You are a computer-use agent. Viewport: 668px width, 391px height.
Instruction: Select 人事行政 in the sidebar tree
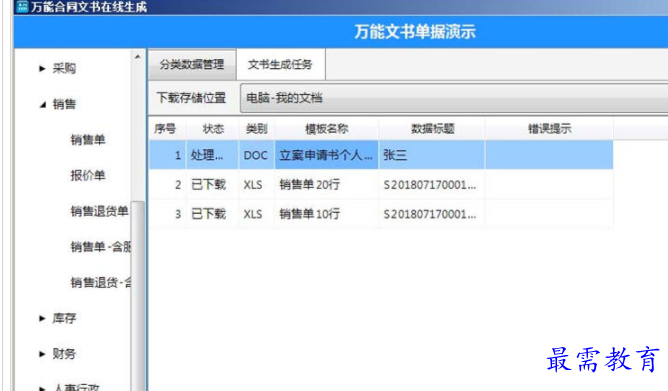[76, 387]
